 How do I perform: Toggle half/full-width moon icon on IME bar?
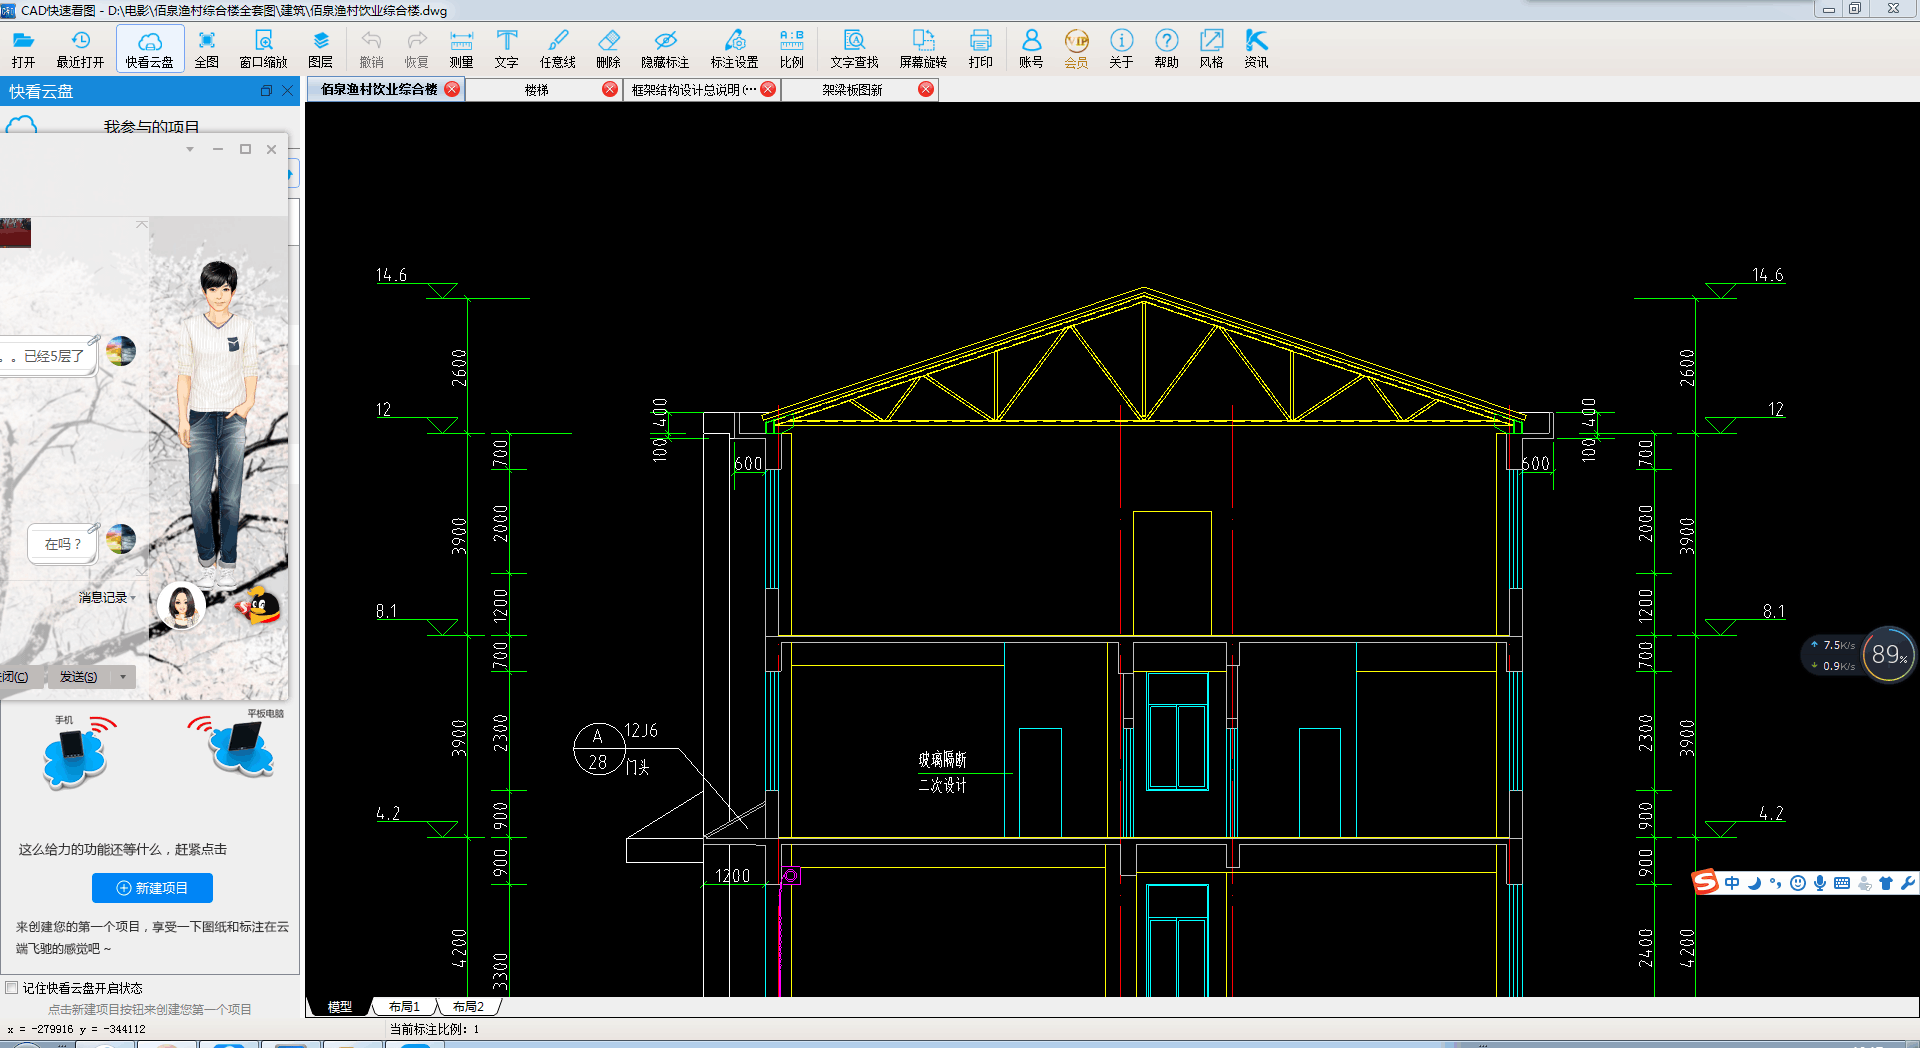click(1754, 883)
